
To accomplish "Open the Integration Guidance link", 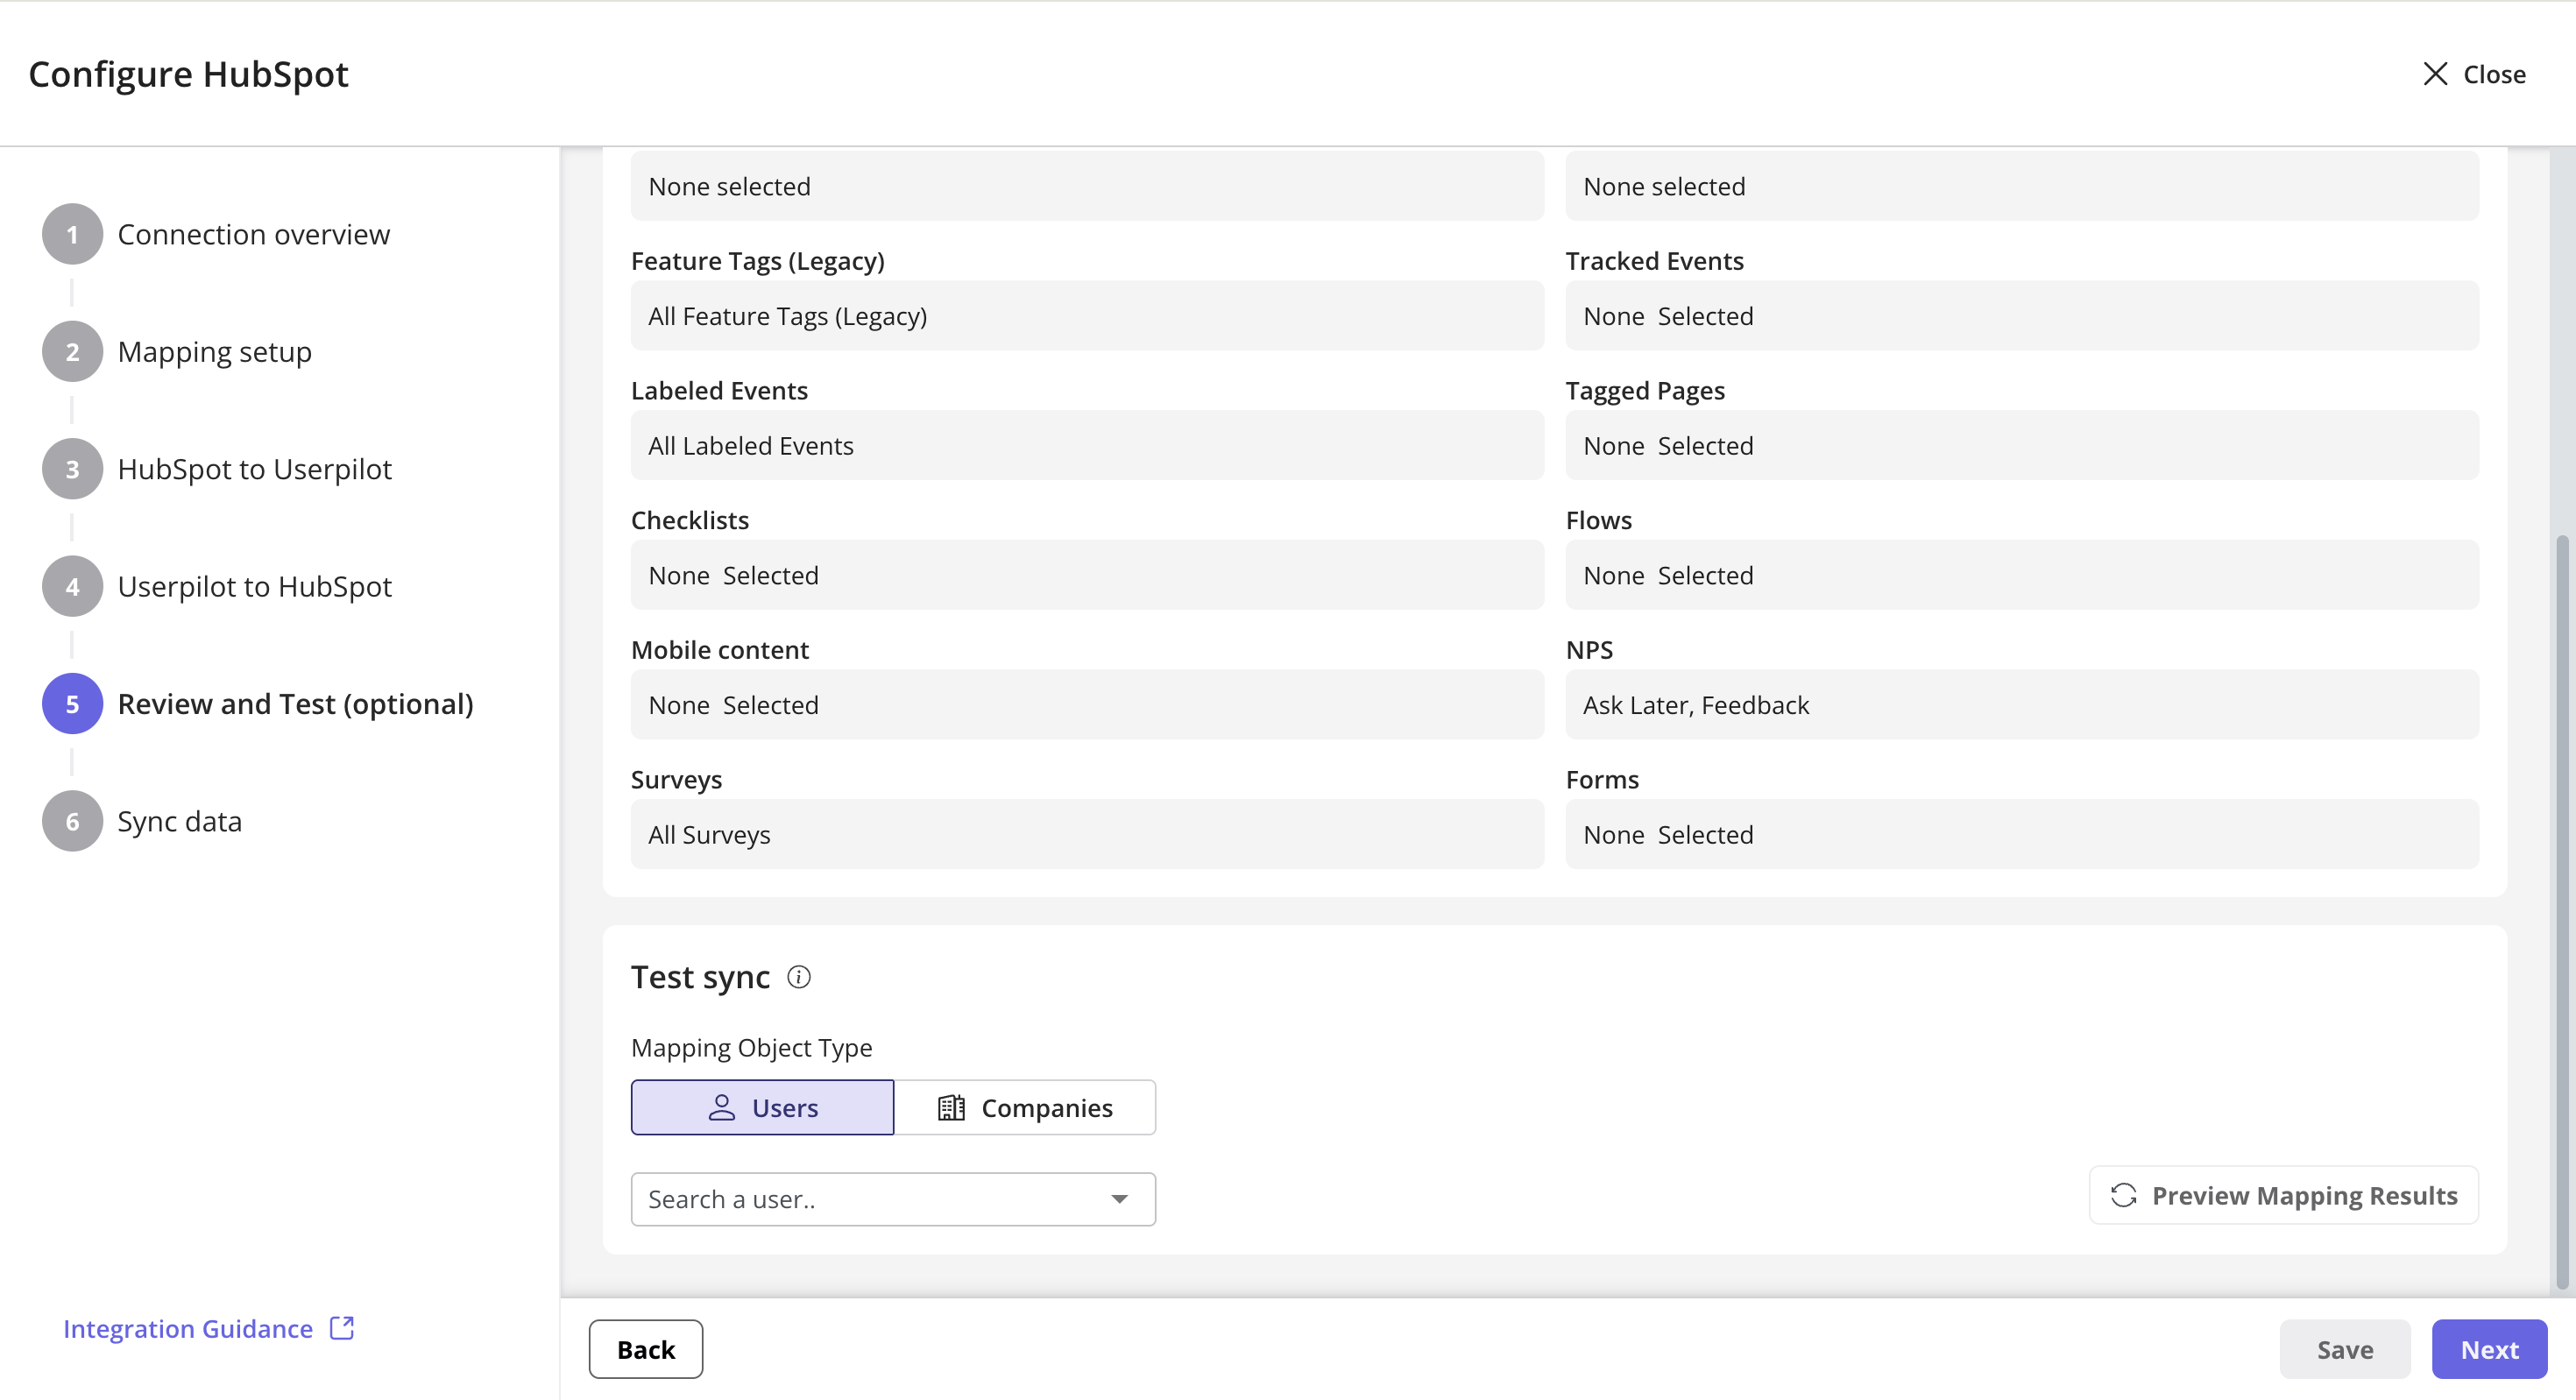I will click(x=188, y=1328).
